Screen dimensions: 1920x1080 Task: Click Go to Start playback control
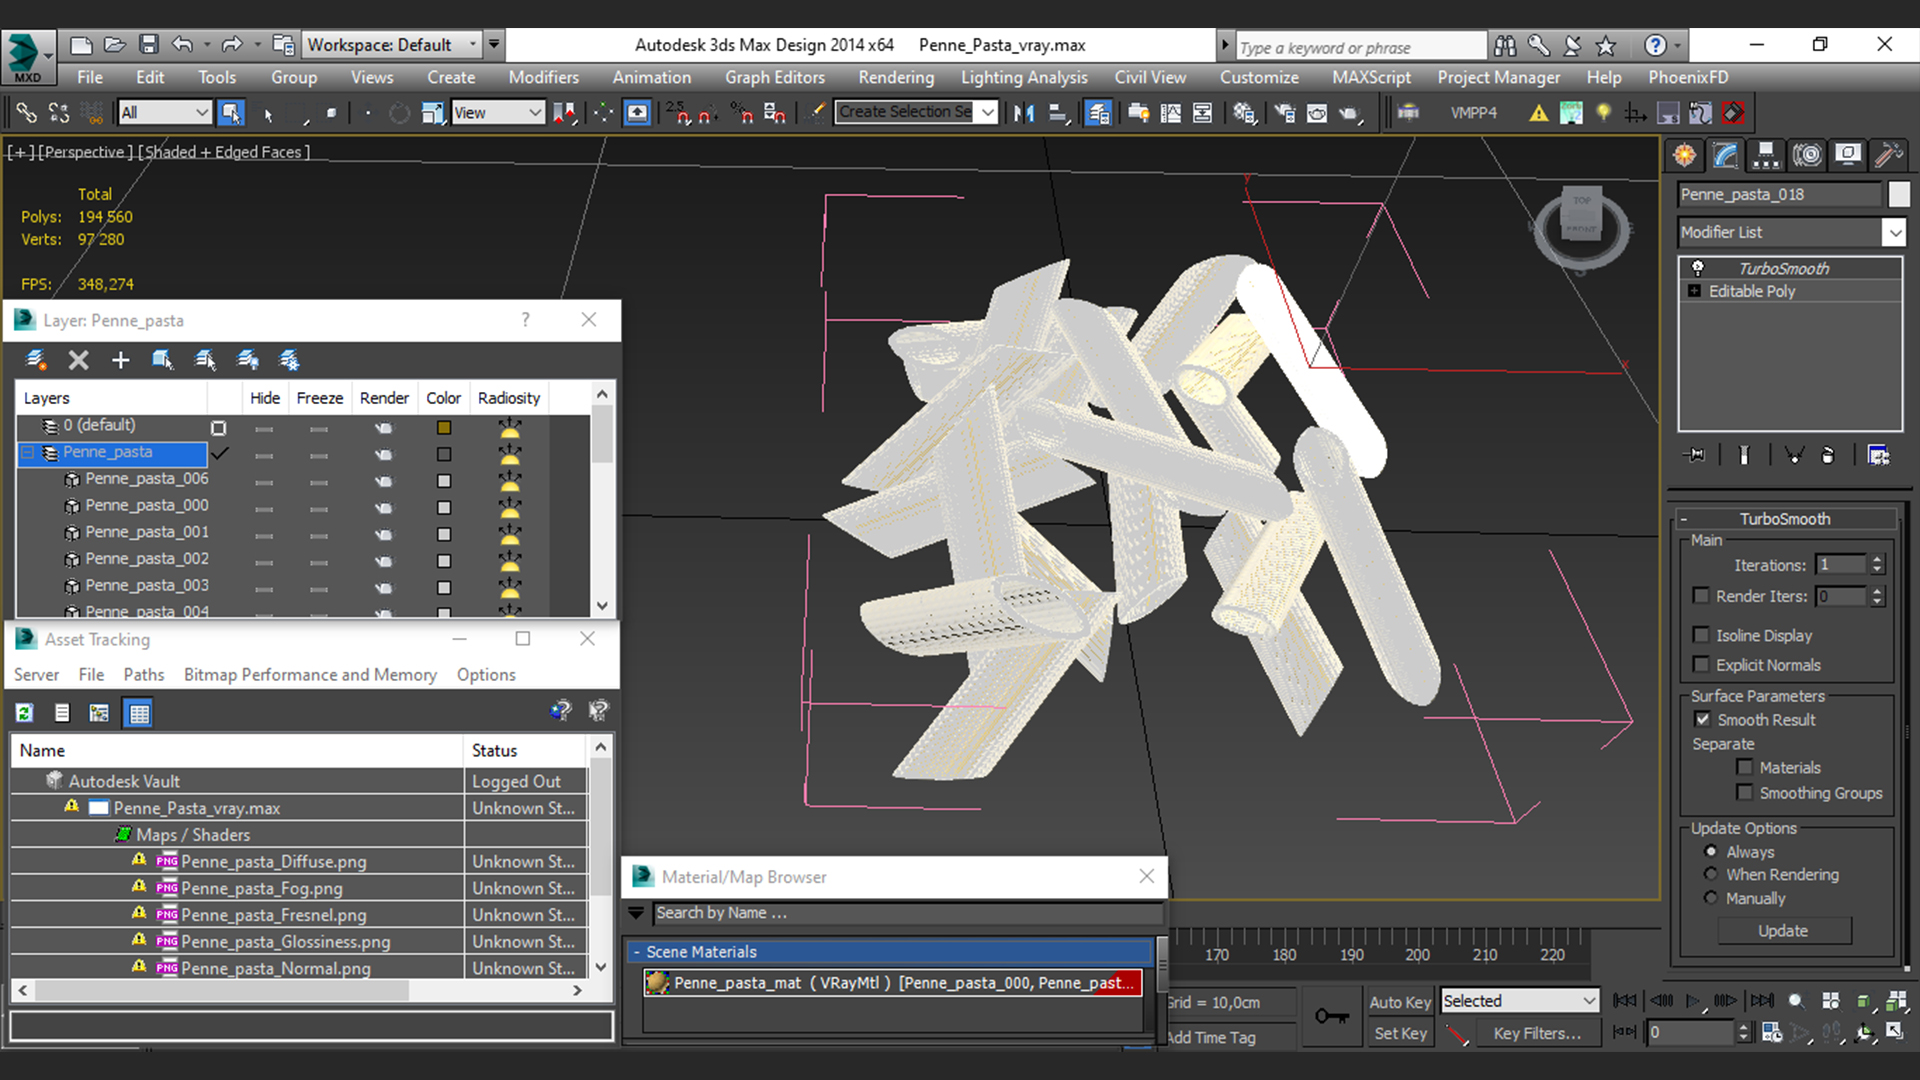click(x=1625, y=1000)
